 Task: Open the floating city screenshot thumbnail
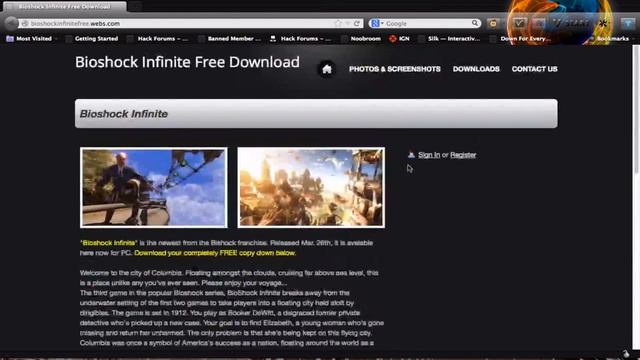pyautogui.click(x=311, y=187)
